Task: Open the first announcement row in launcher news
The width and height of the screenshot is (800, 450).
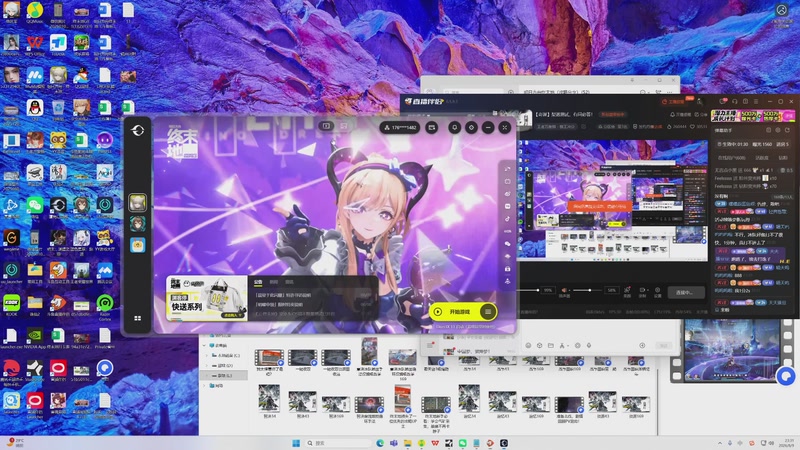Action: [x=313, y=295]
